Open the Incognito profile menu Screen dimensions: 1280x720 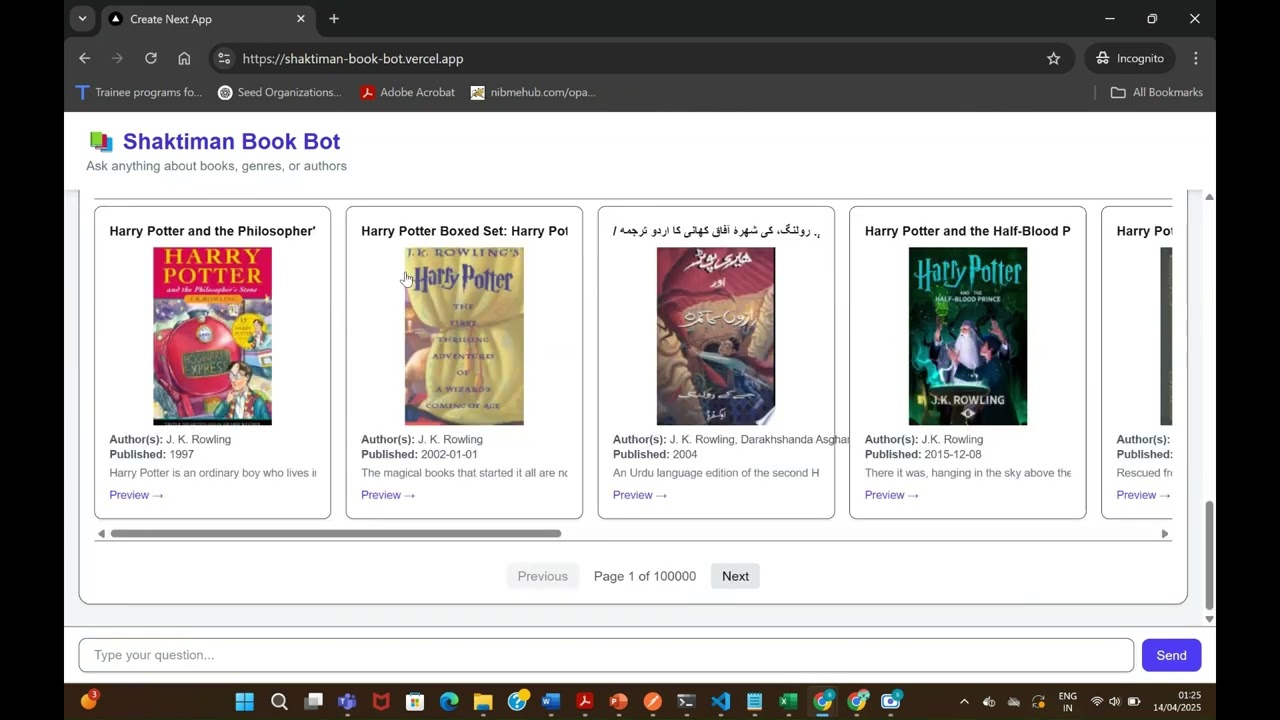coord(1129,58)
